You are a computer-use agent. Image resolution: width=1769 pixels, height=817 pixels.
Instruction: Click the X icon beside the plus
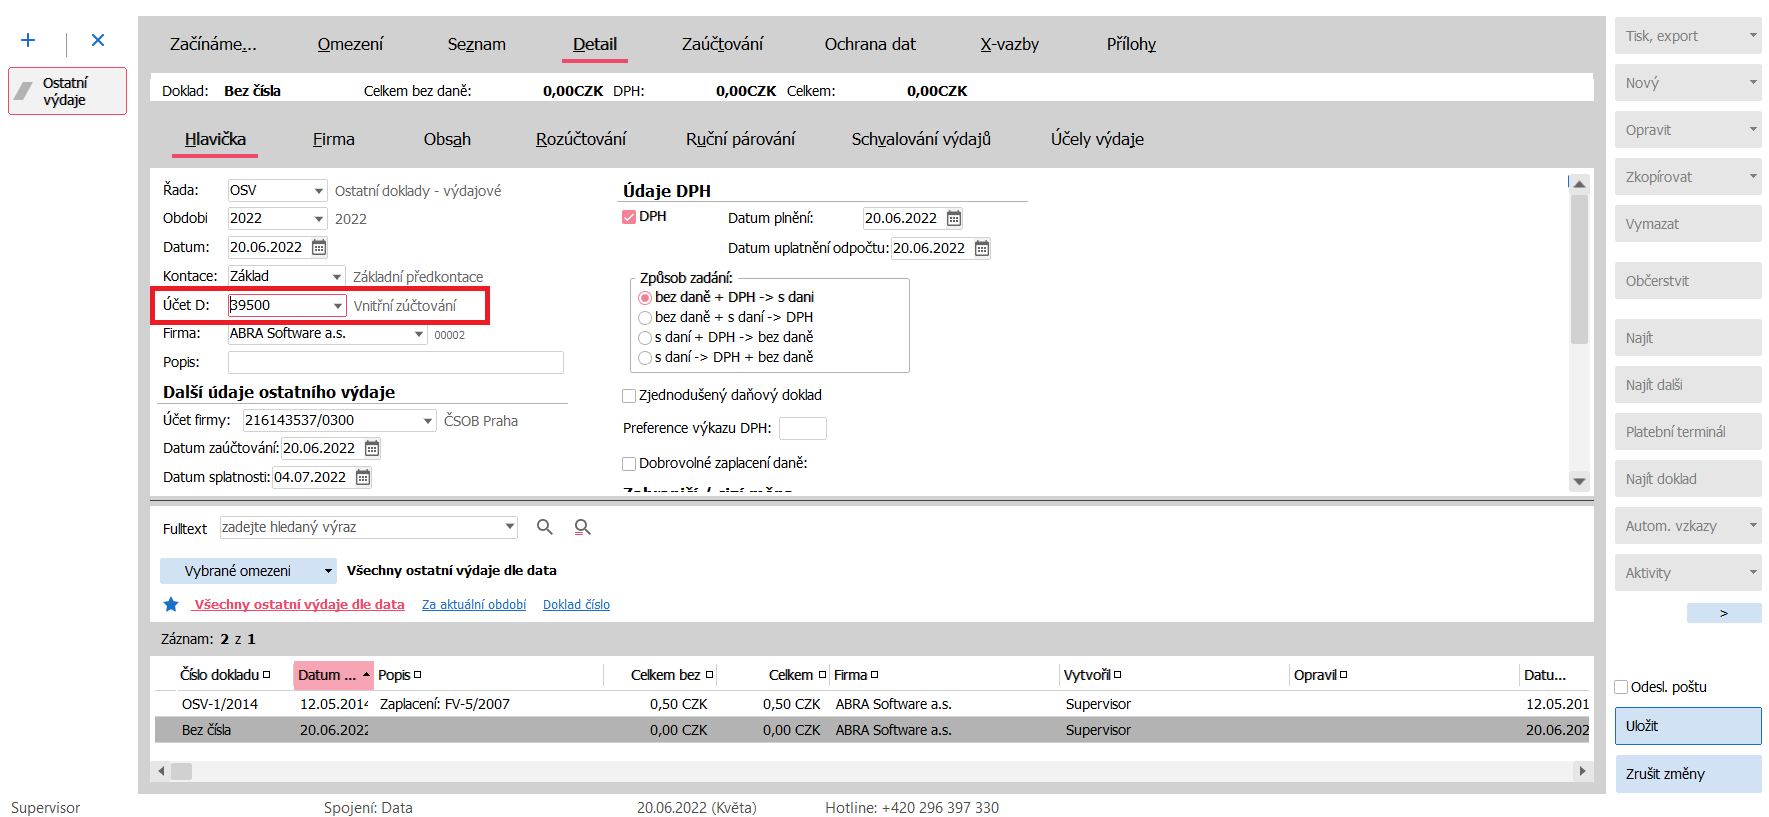pos(98,40)
